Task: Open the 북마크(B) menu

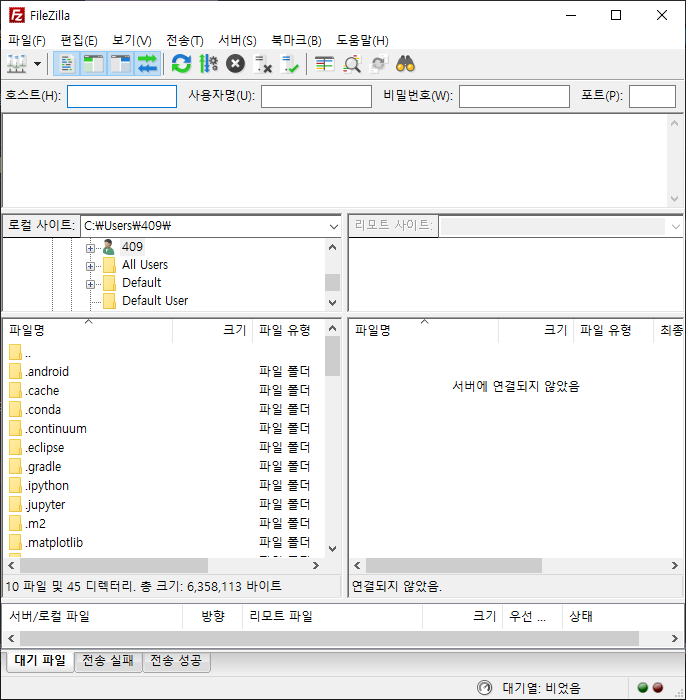Action: click(296, 41)
